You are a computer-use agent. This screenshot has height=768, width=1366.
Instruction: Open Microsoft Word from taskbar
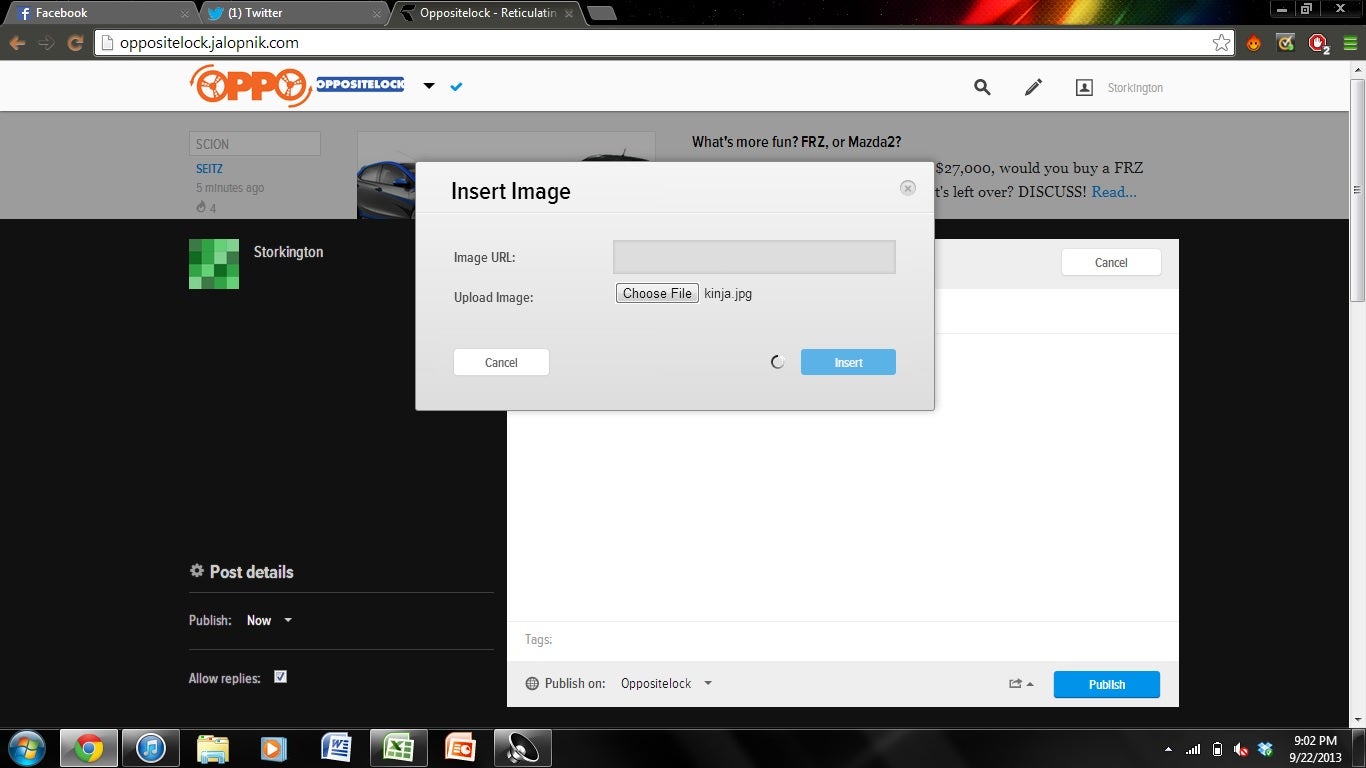(336, 748)
